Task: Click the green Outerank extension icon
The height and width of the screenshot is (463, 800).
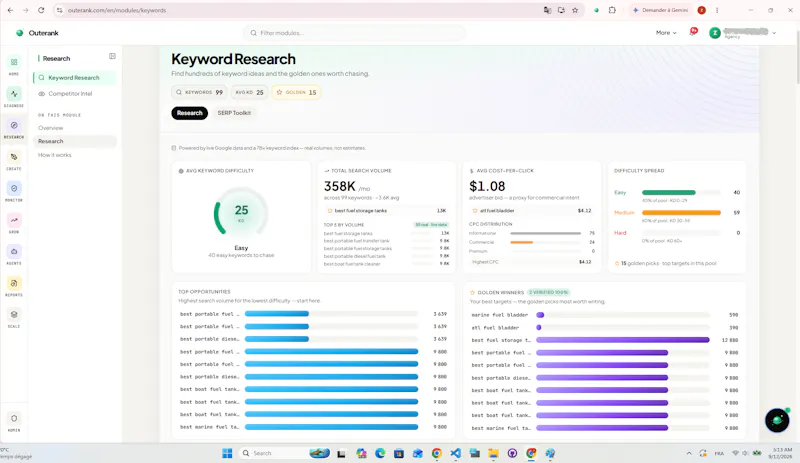Action: pos(596,10)
